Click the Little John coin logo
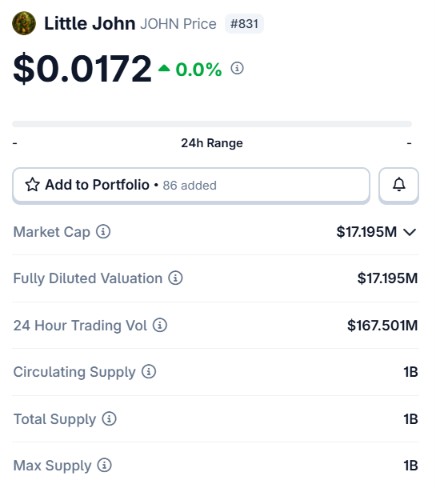Screen dimensions: 435x488 point(24,23)
